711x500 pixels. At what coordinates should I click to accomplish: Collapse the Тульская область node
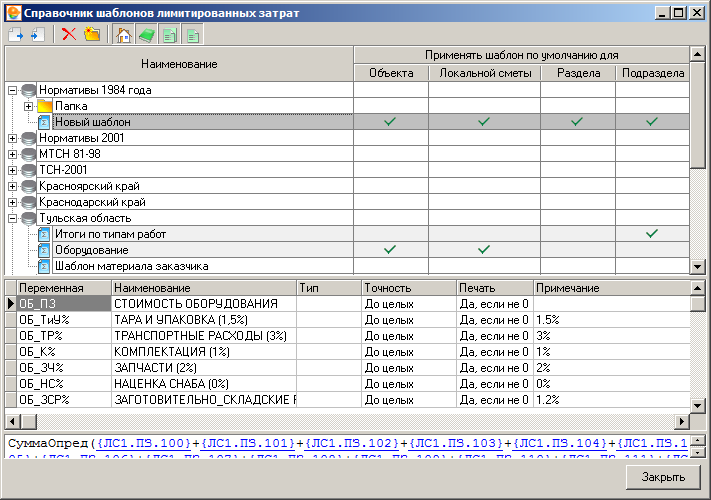12,218
